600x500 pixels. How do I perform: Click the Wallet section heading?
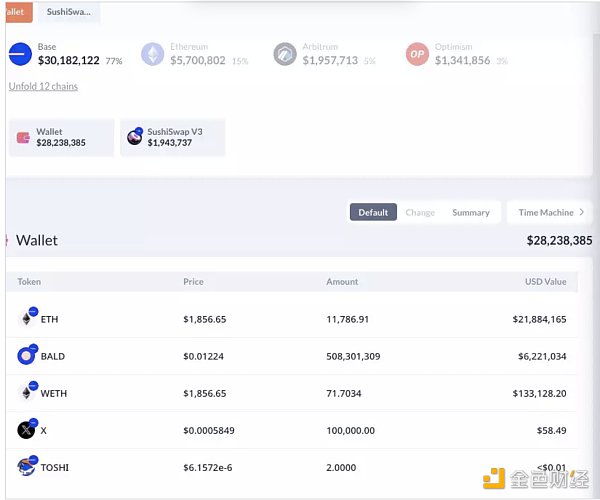37,240
